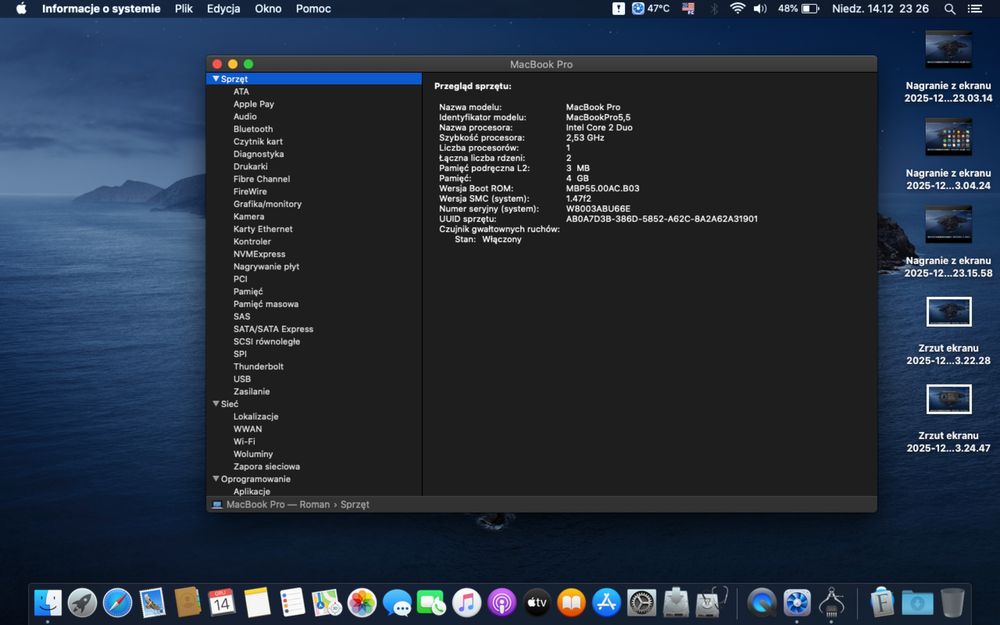Select Zasilanie in the sidebar
The width and height of the screenshot is (1000, 625).
tap(251, 392)
